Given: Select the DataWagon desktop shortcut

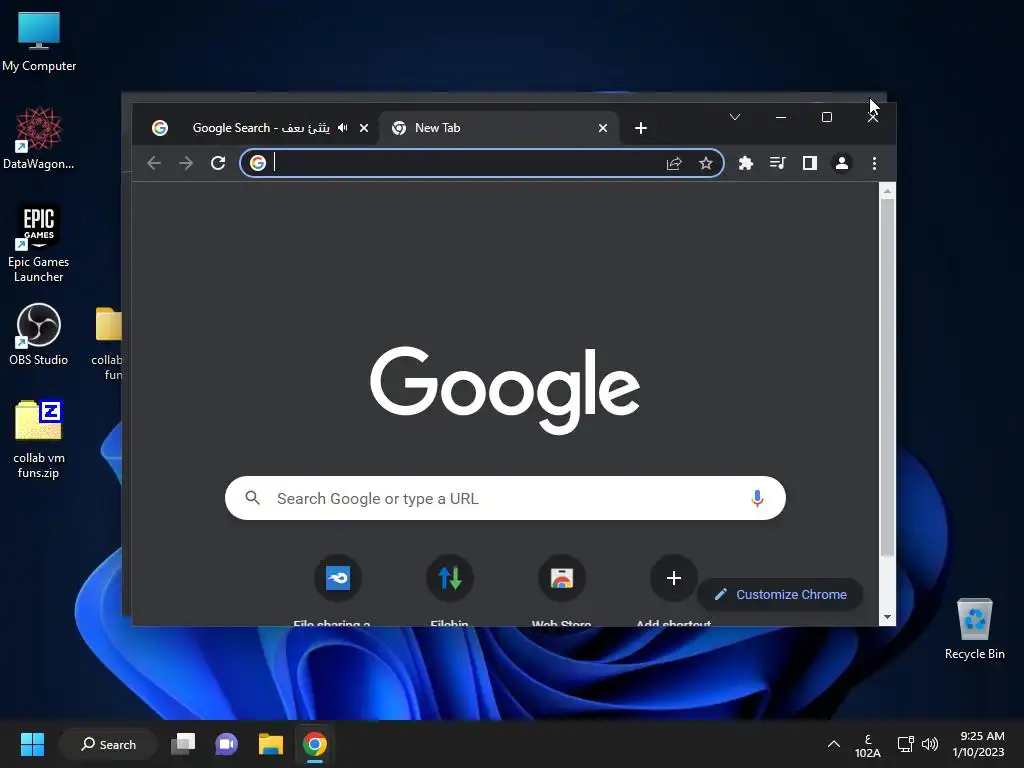Looking at the screenshot, I should pos(39,138).
